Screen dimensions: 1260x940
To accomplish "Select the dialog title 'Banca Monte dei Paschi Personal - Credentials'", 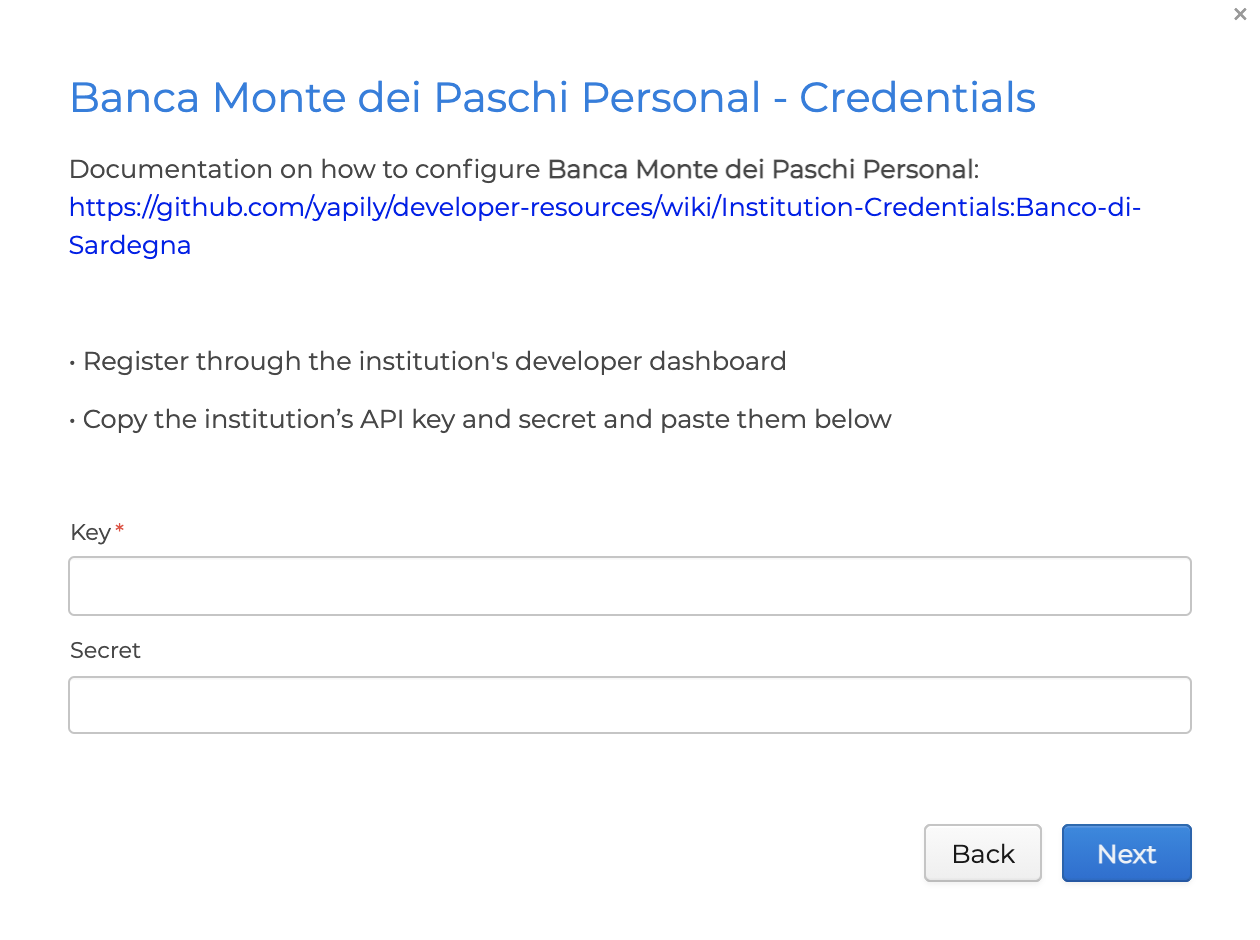I will (553, 98).
